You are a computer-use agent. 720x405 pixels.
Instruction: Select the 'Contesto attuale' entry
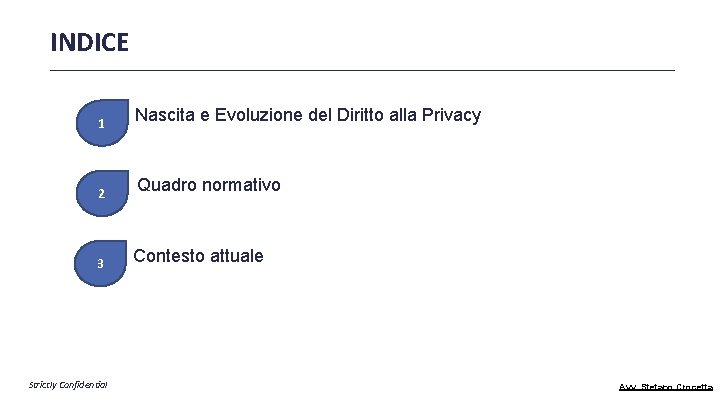[198, 255]
